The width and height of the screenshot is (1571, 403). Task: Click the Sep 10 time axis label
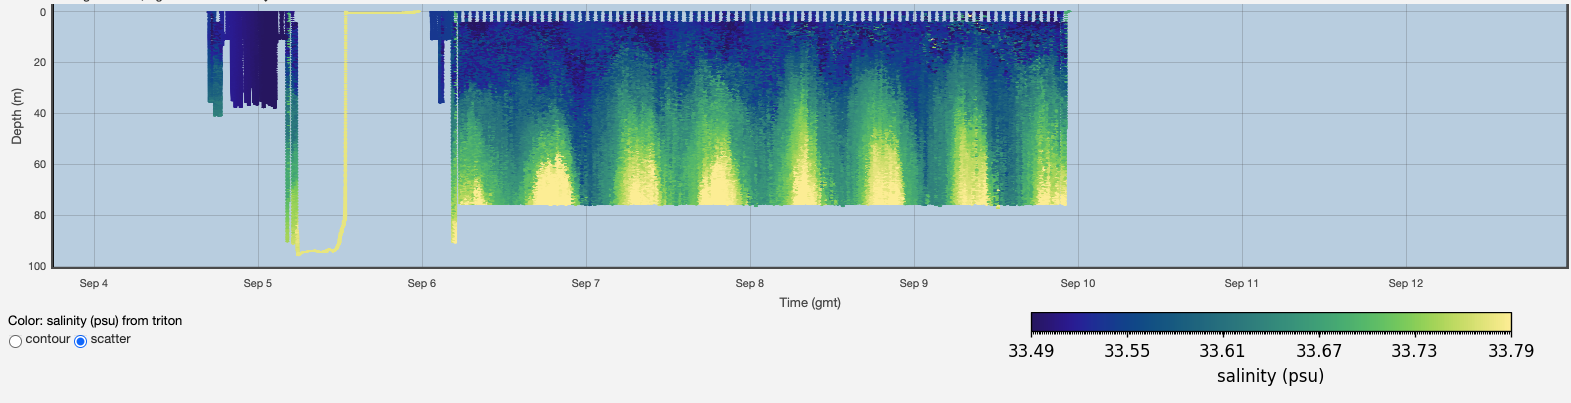coord(1078,283)
